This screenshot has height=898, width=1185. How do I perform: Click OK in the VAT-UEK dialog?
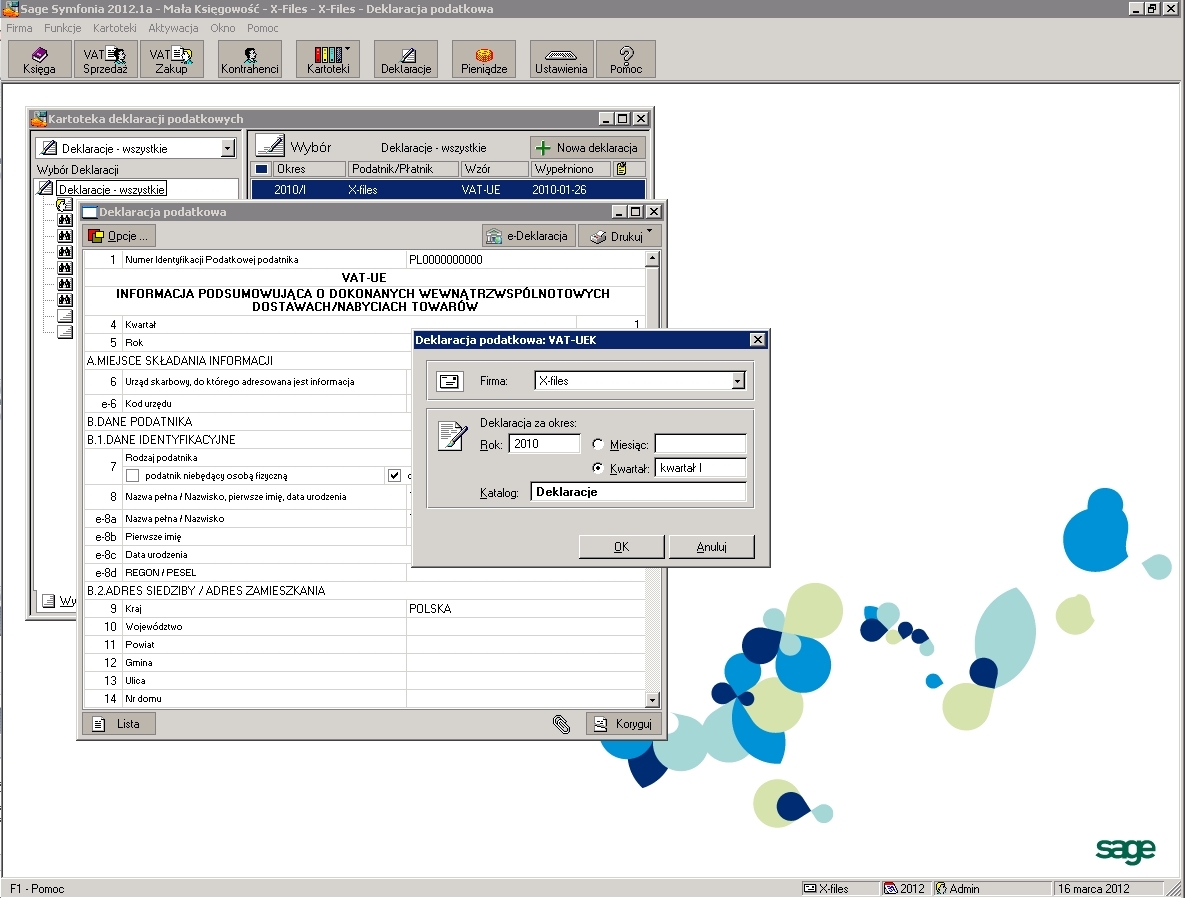621,547
